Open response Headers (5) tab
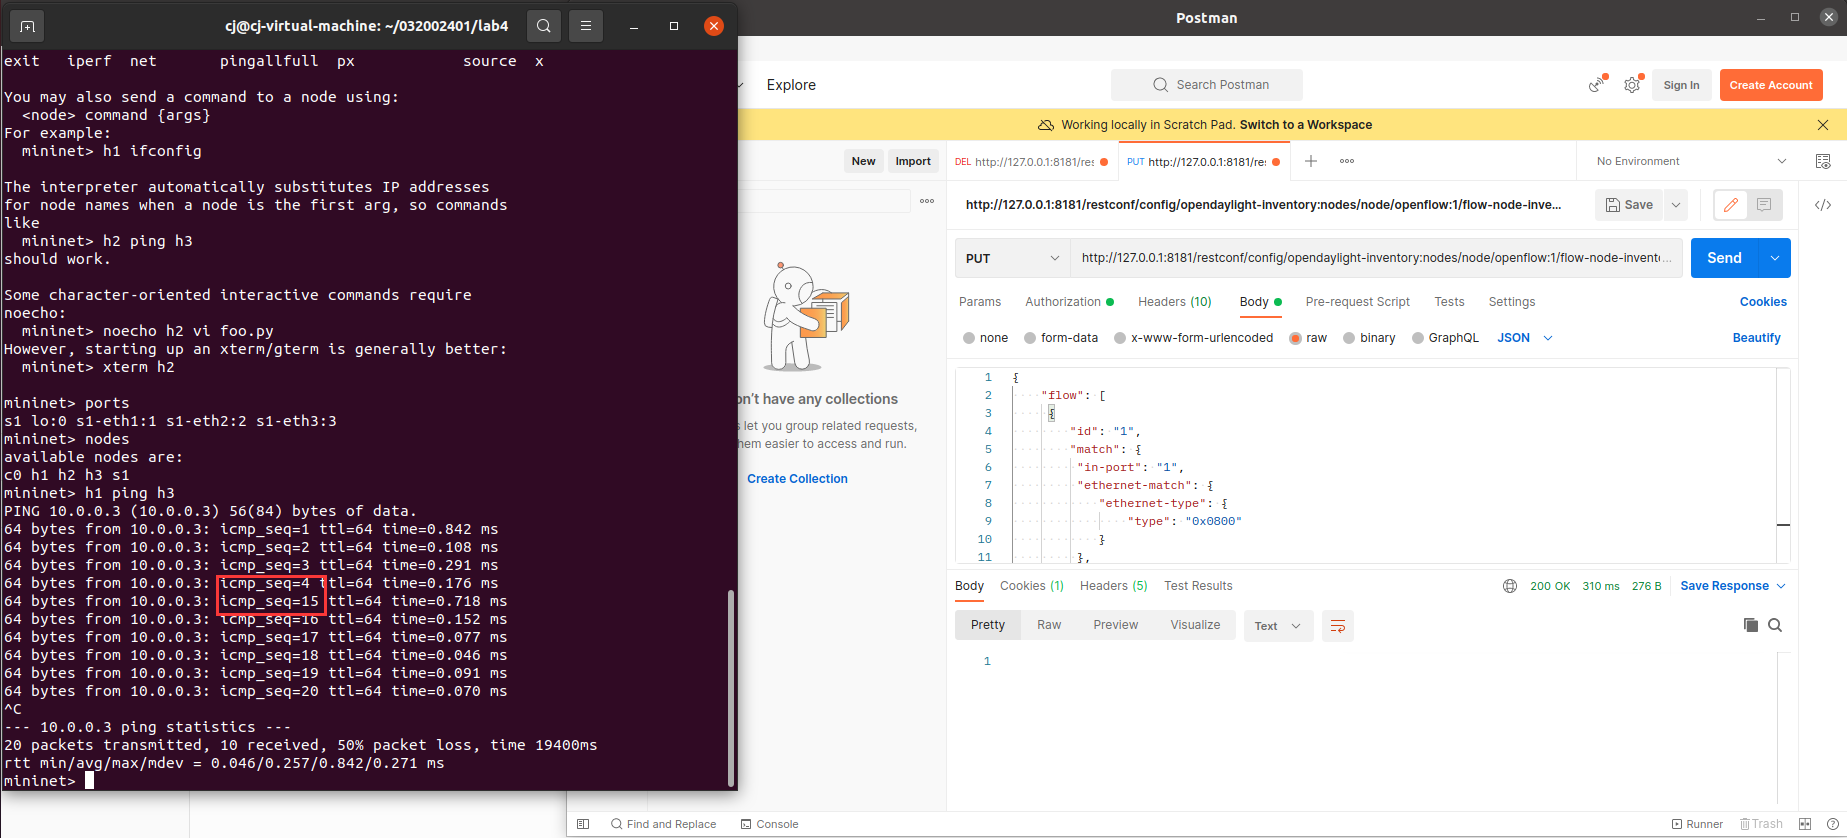1847x838 pixels. [1114, 586]
